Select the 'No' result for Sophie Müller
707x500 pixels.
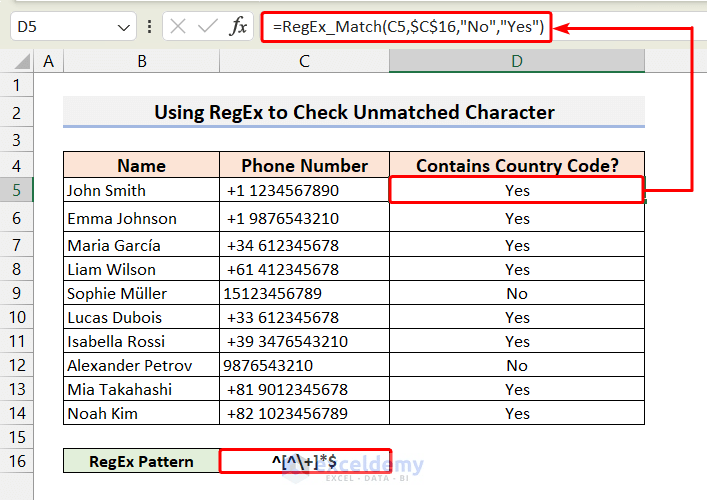[x=517, y=293]
